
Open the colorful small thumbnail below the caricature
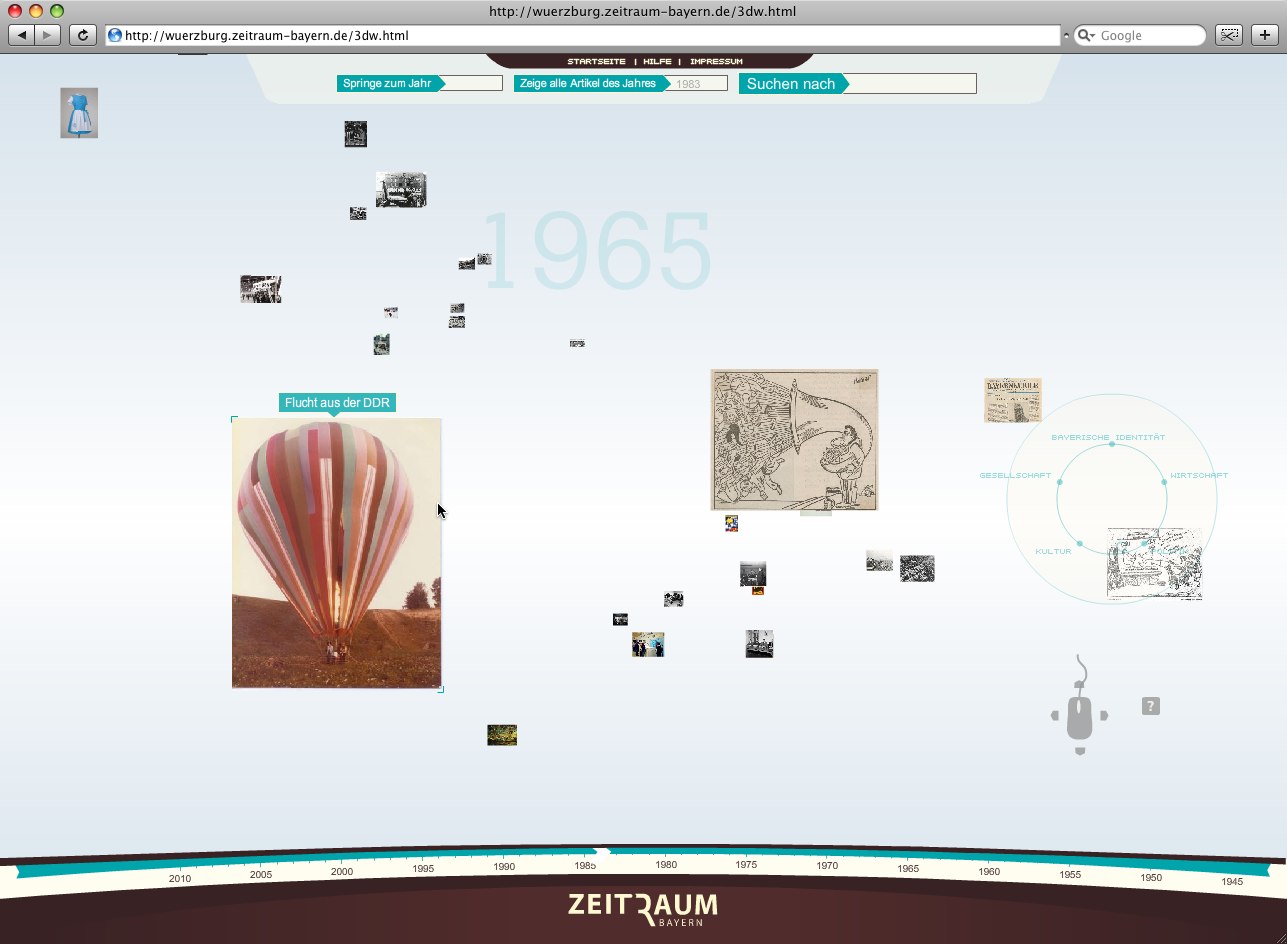pyautogui.click(x=731, y=523)
